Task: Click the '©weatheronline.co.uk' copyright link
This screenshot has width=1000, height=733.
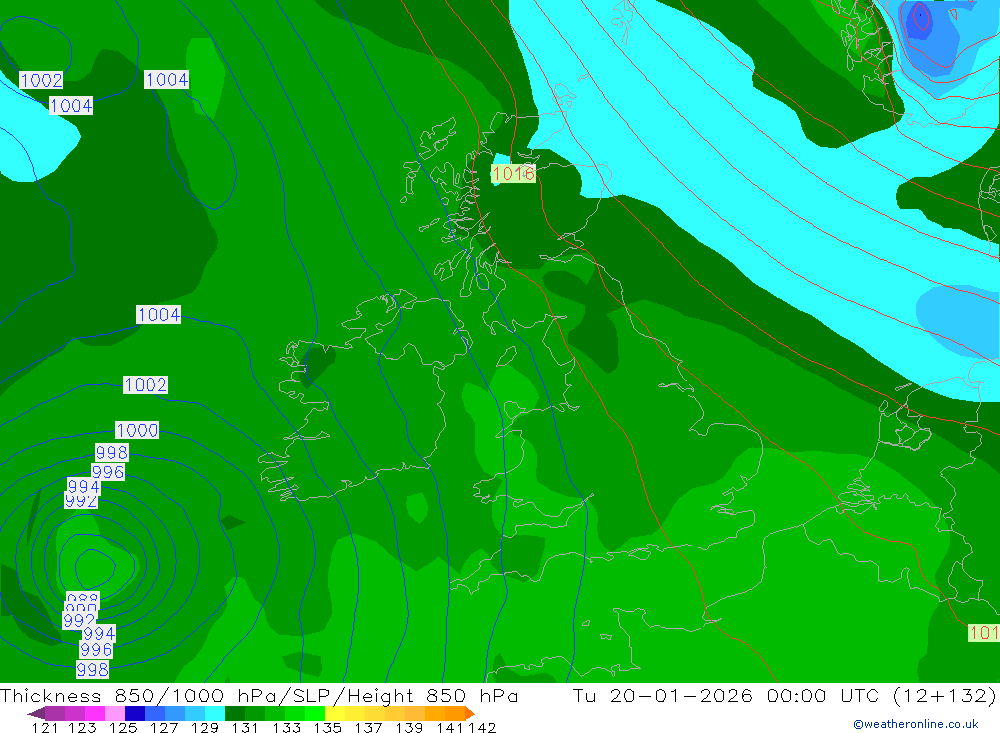Action: 916,724
